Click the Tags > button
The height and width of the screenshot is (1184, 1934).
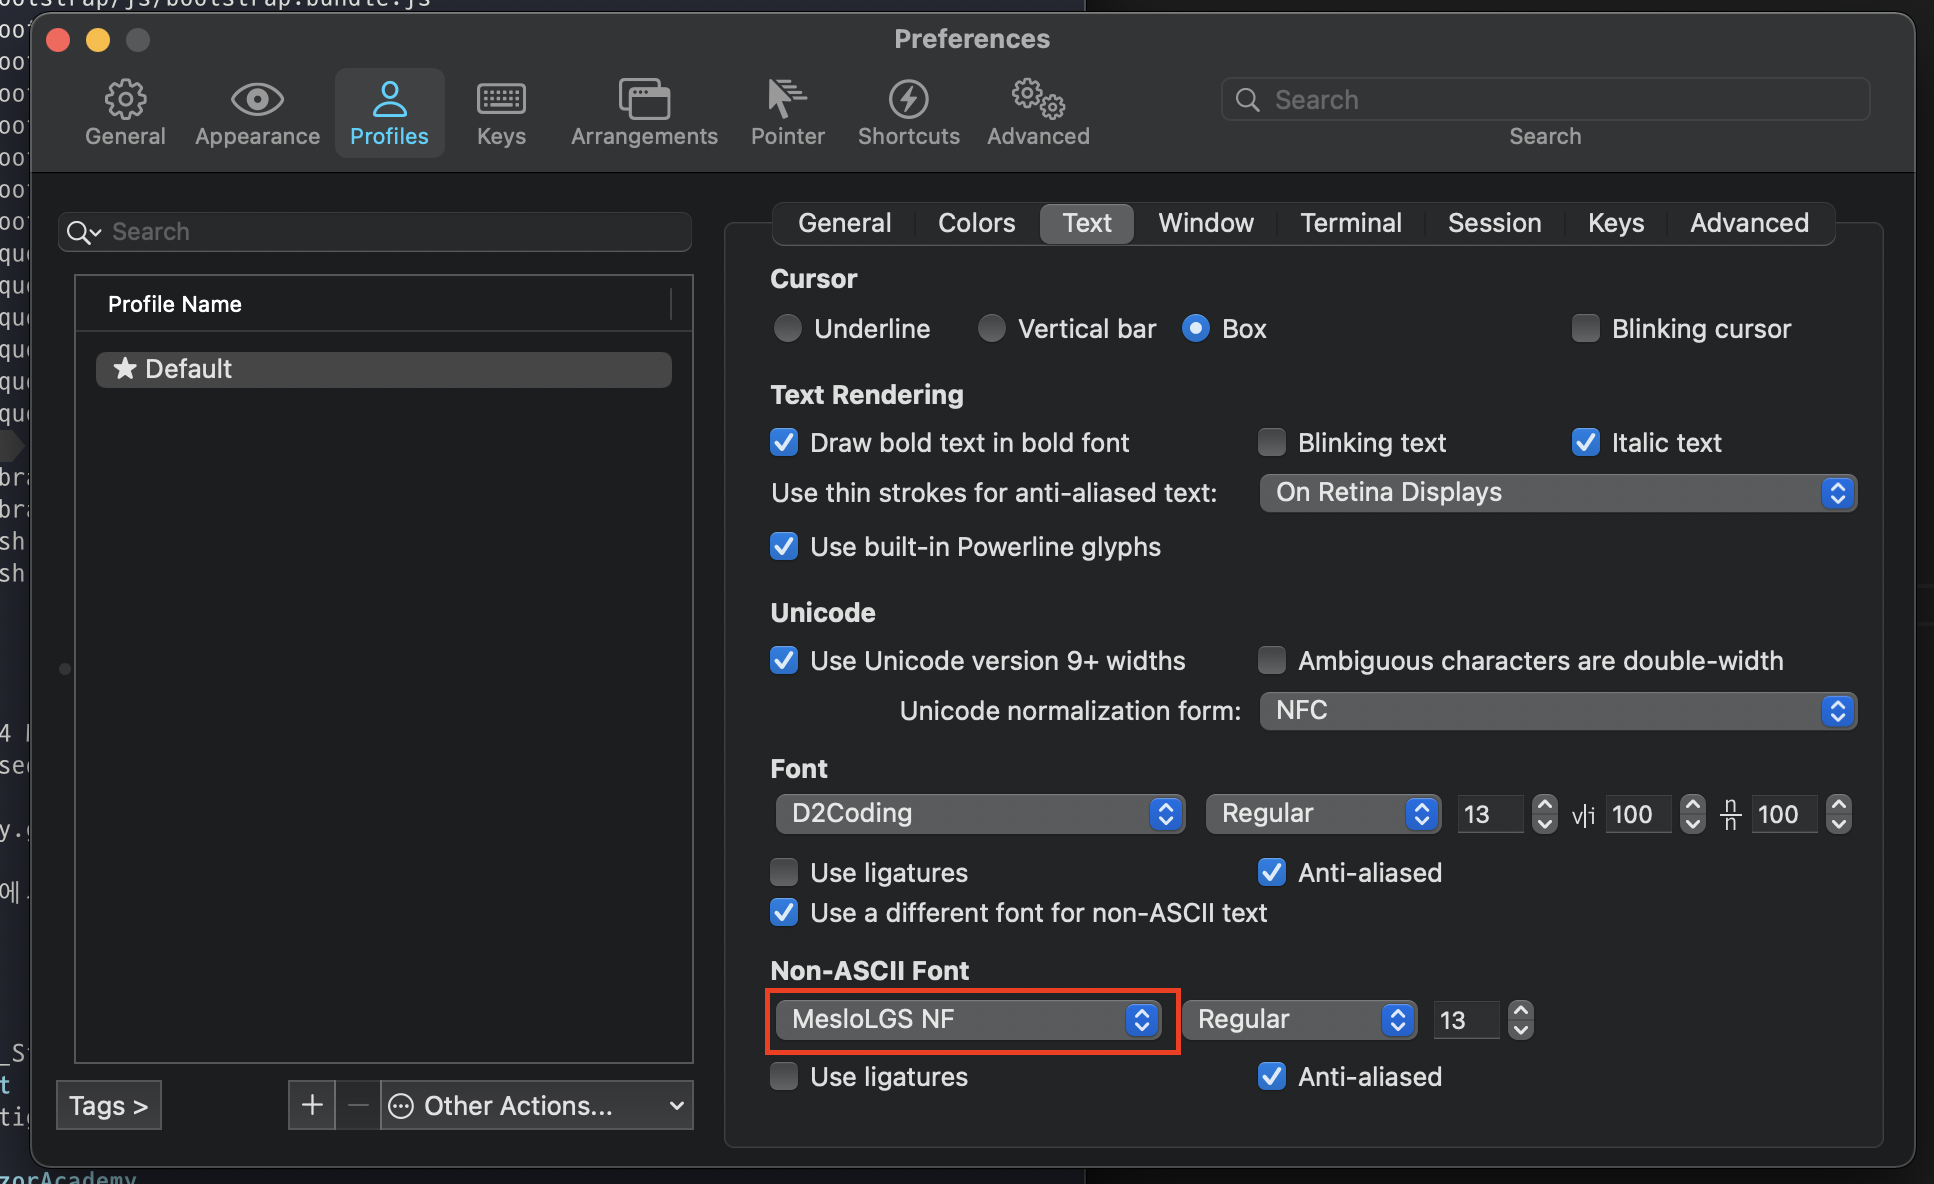(x=108, y=1105)
